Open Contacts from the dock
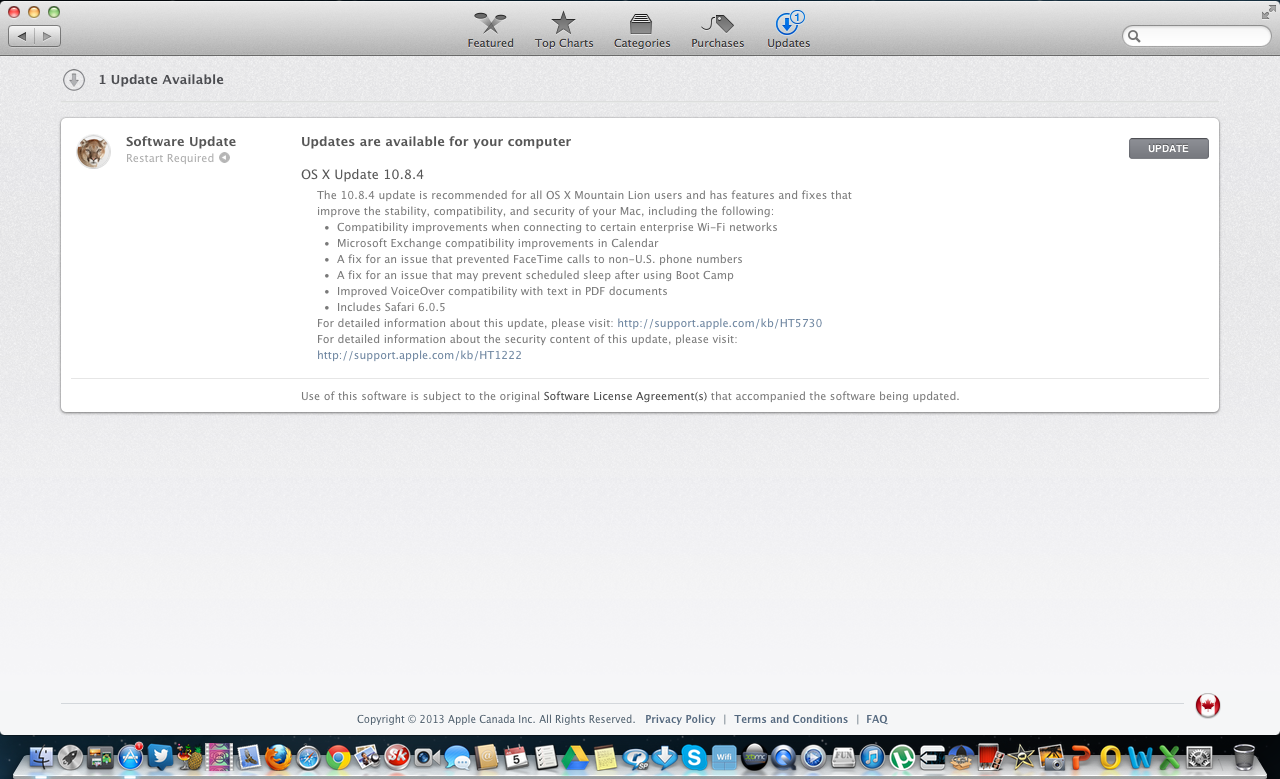This screenshot has height=779, width=1280. pos(486,757)
